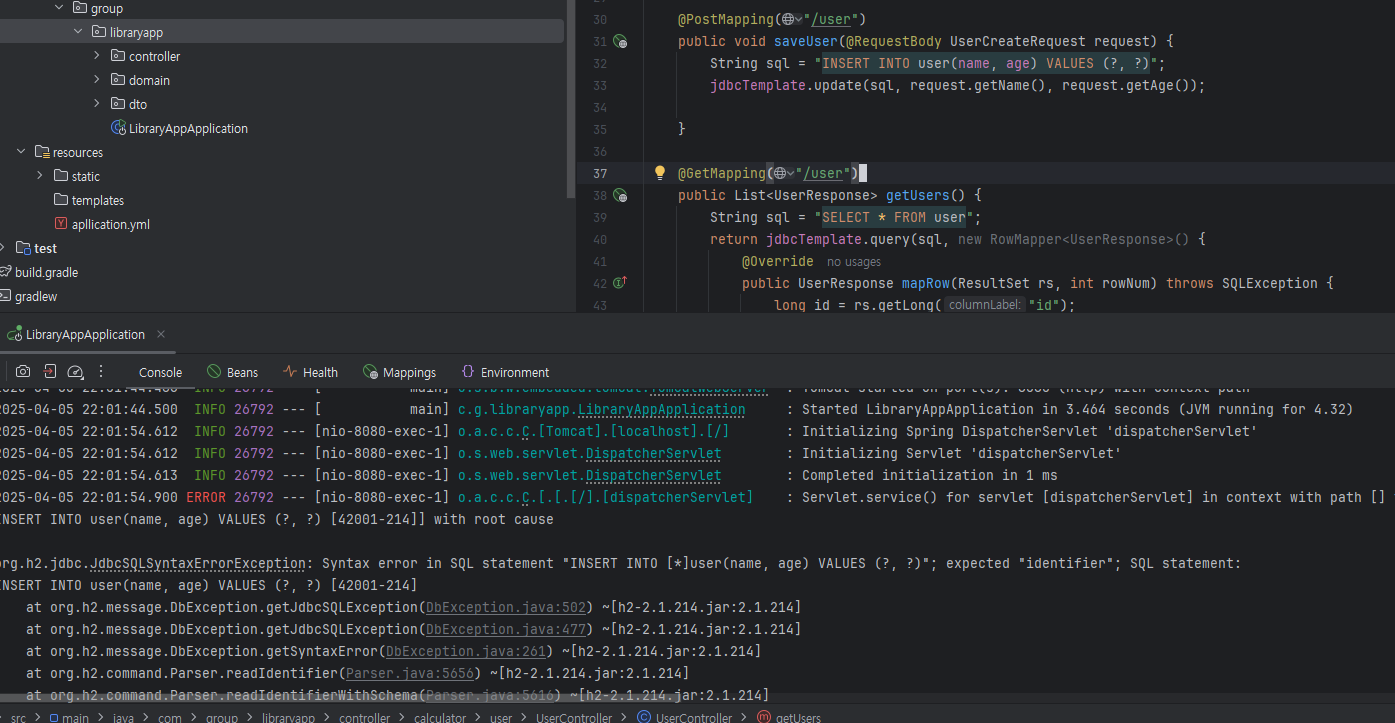Click the Environment braces icon

pyautogui.click(x=468, y=372)
